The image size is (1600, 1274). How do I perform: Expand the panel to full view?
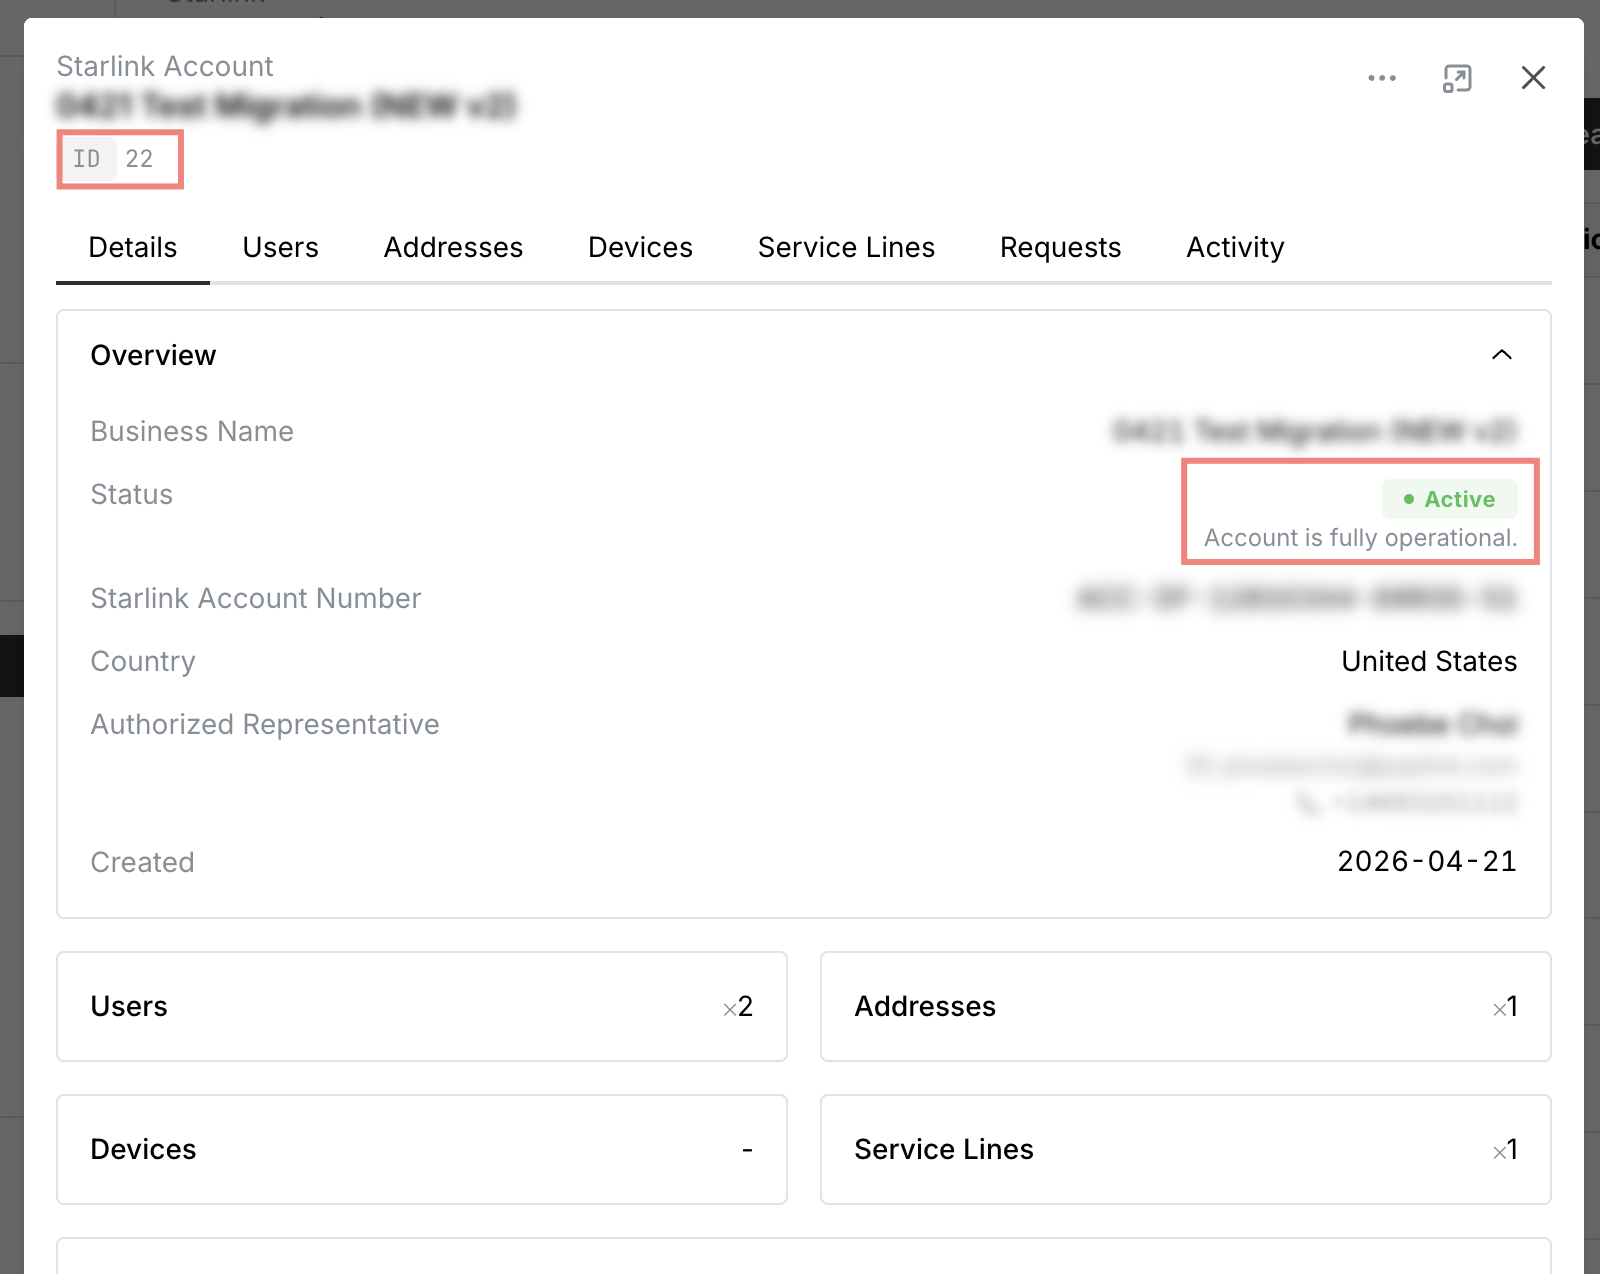point(1457,78)
